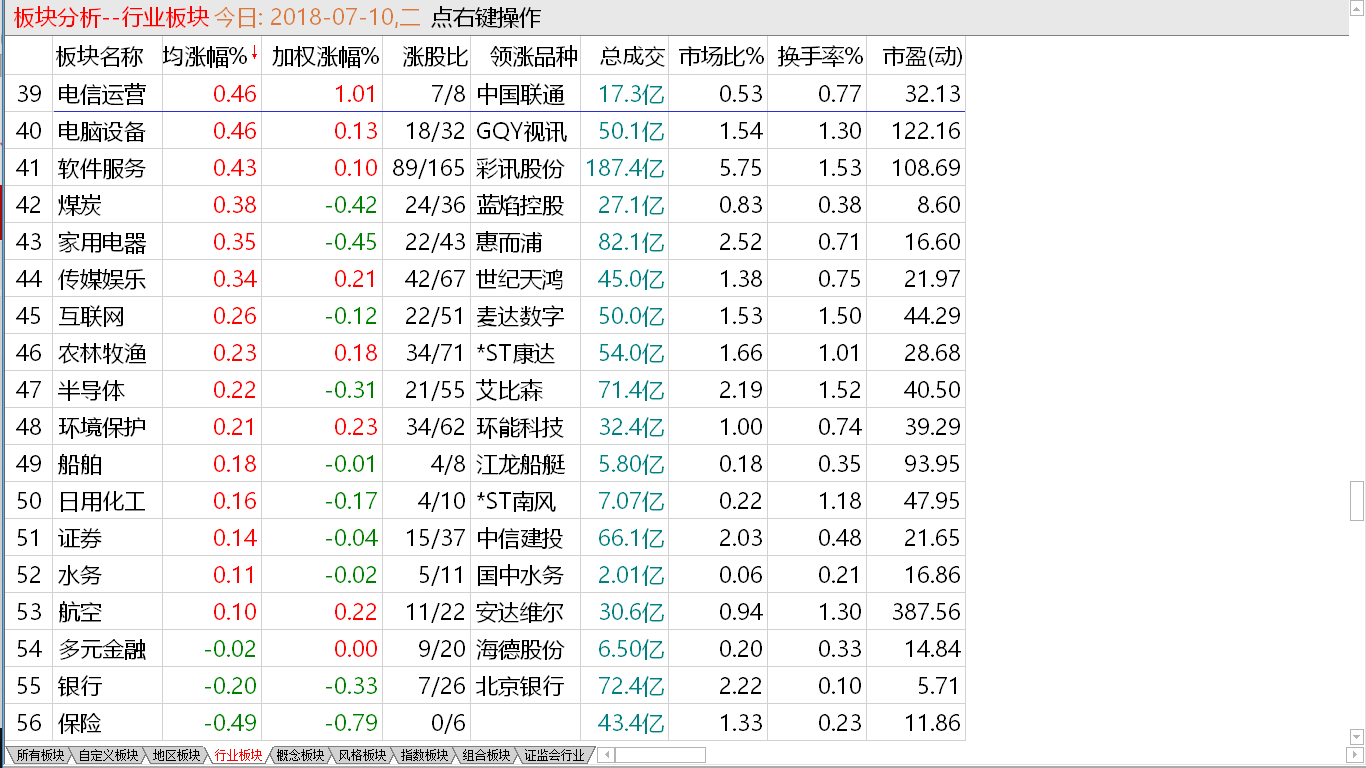Select the 电脑设备 sector row

pos(485,131)
